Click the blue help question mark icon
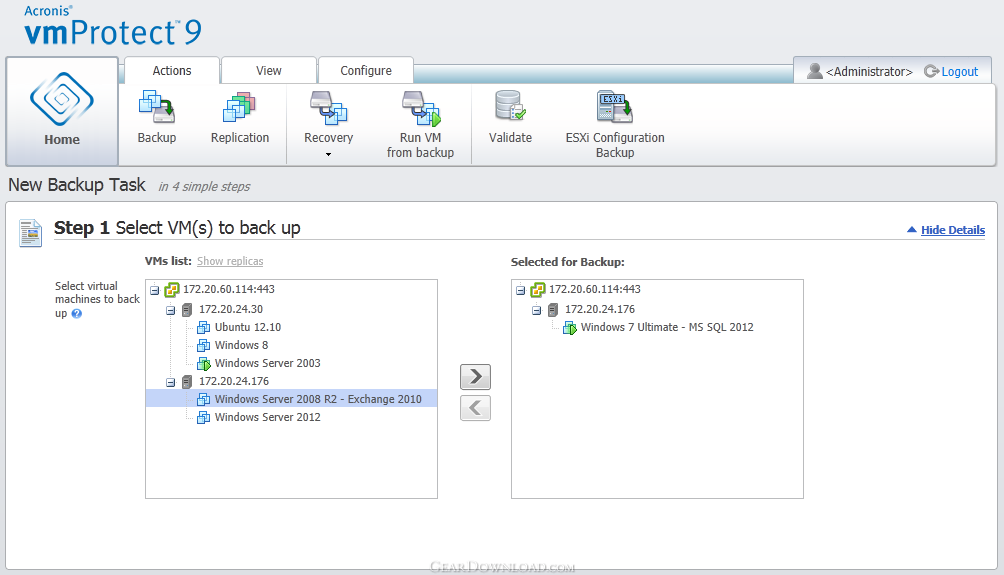The image size is (1004, 575). pos(77,314)
